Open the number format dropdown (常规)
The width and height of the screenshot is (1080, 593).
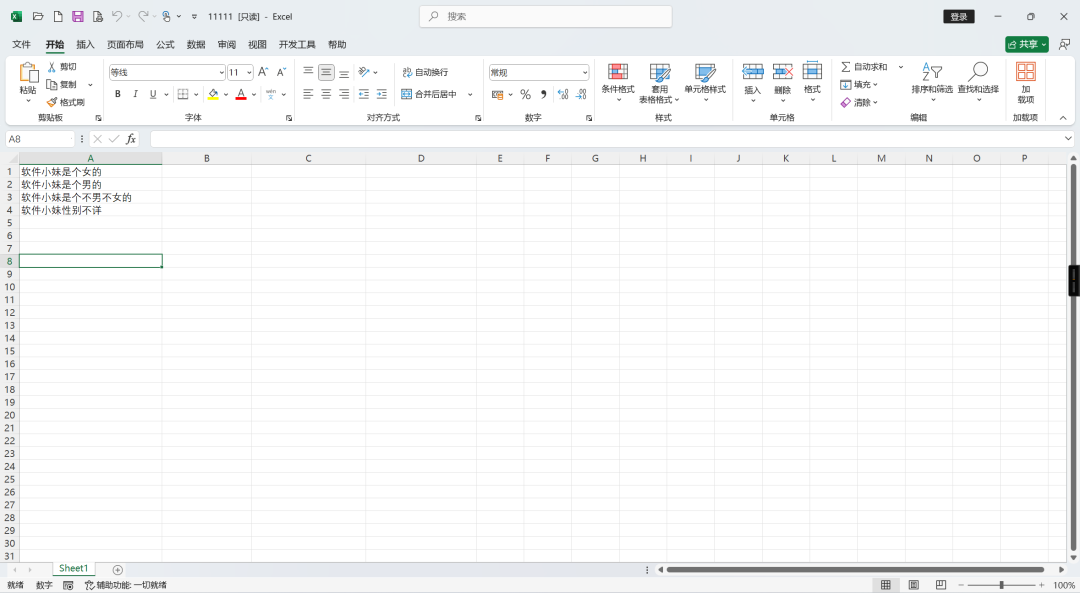tap(584, 73)
